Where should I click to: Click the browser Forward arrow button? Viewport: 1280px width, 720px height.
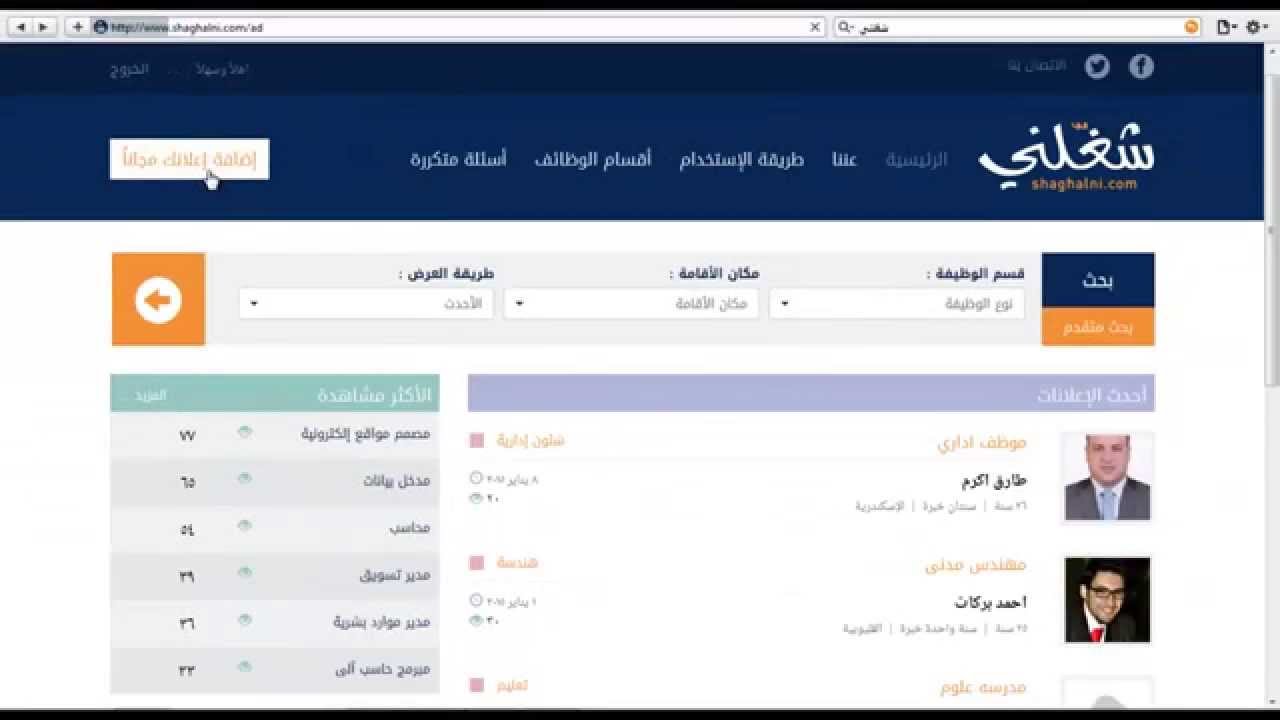(x=43, y=27)
